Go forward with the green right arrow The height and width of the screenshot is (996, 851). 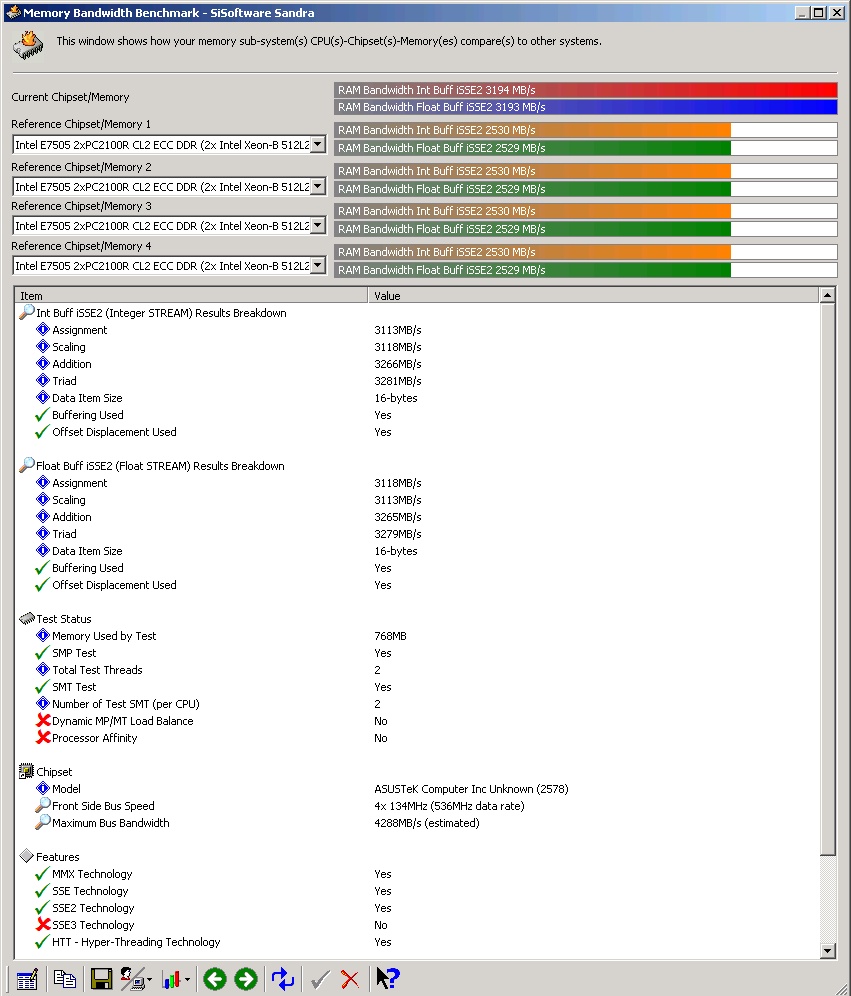pyautogui.click(x=246, y=979)
